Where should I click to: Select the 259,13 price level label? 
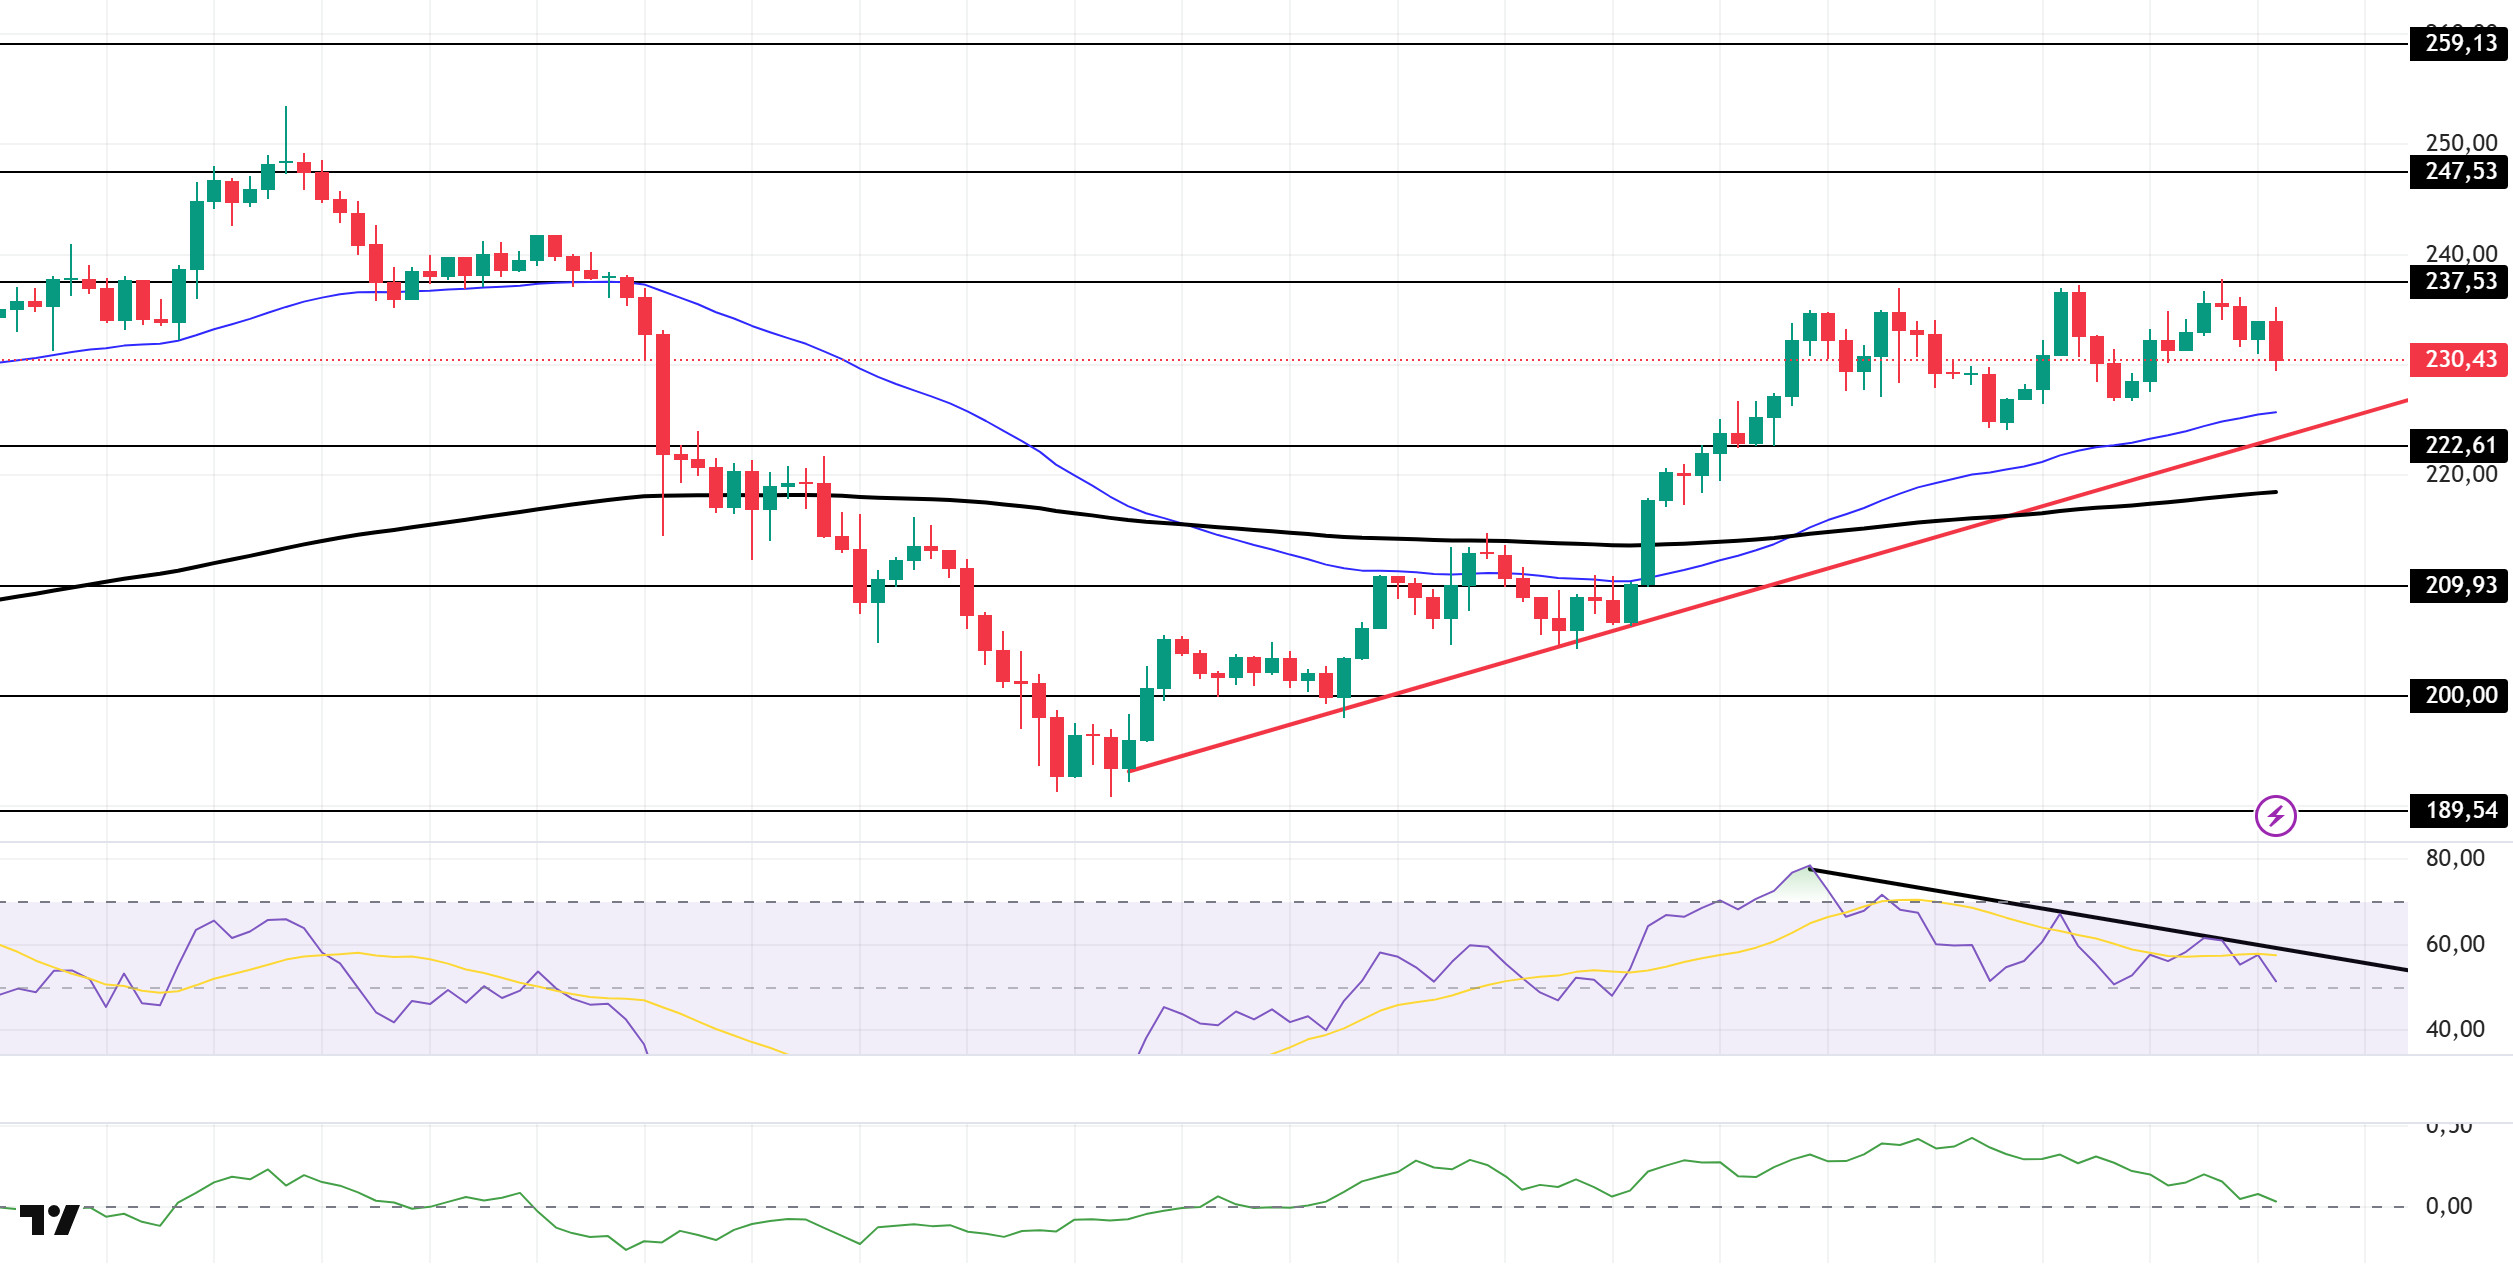2459,44
